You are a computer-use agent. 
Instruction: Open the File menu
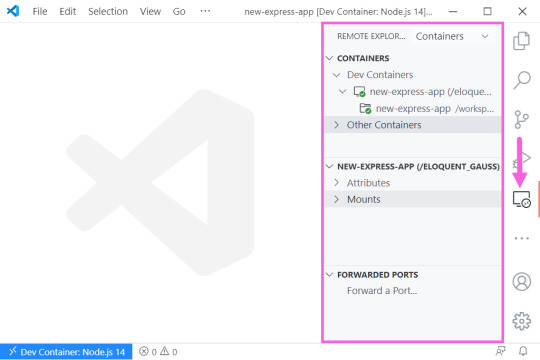40,11
